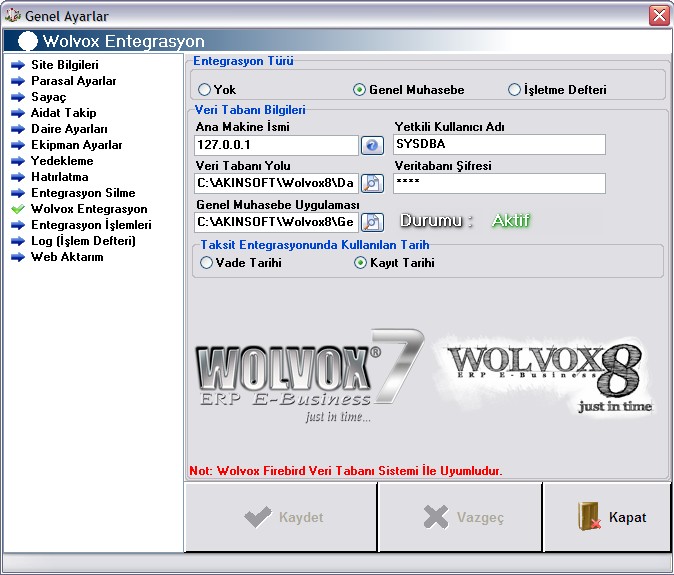Click the arrow icon beside Web Aktarım
Viewport: 674px width, 575px height.
click(18, 257)
